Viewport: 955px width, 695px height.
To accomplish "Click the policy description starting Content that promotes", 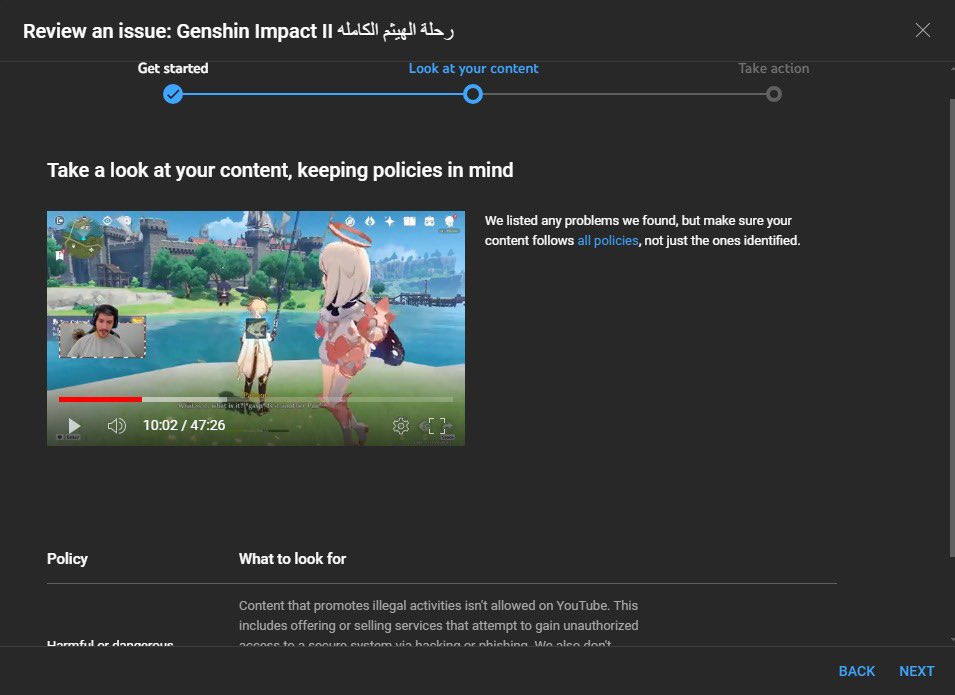I will coord(439,625).
